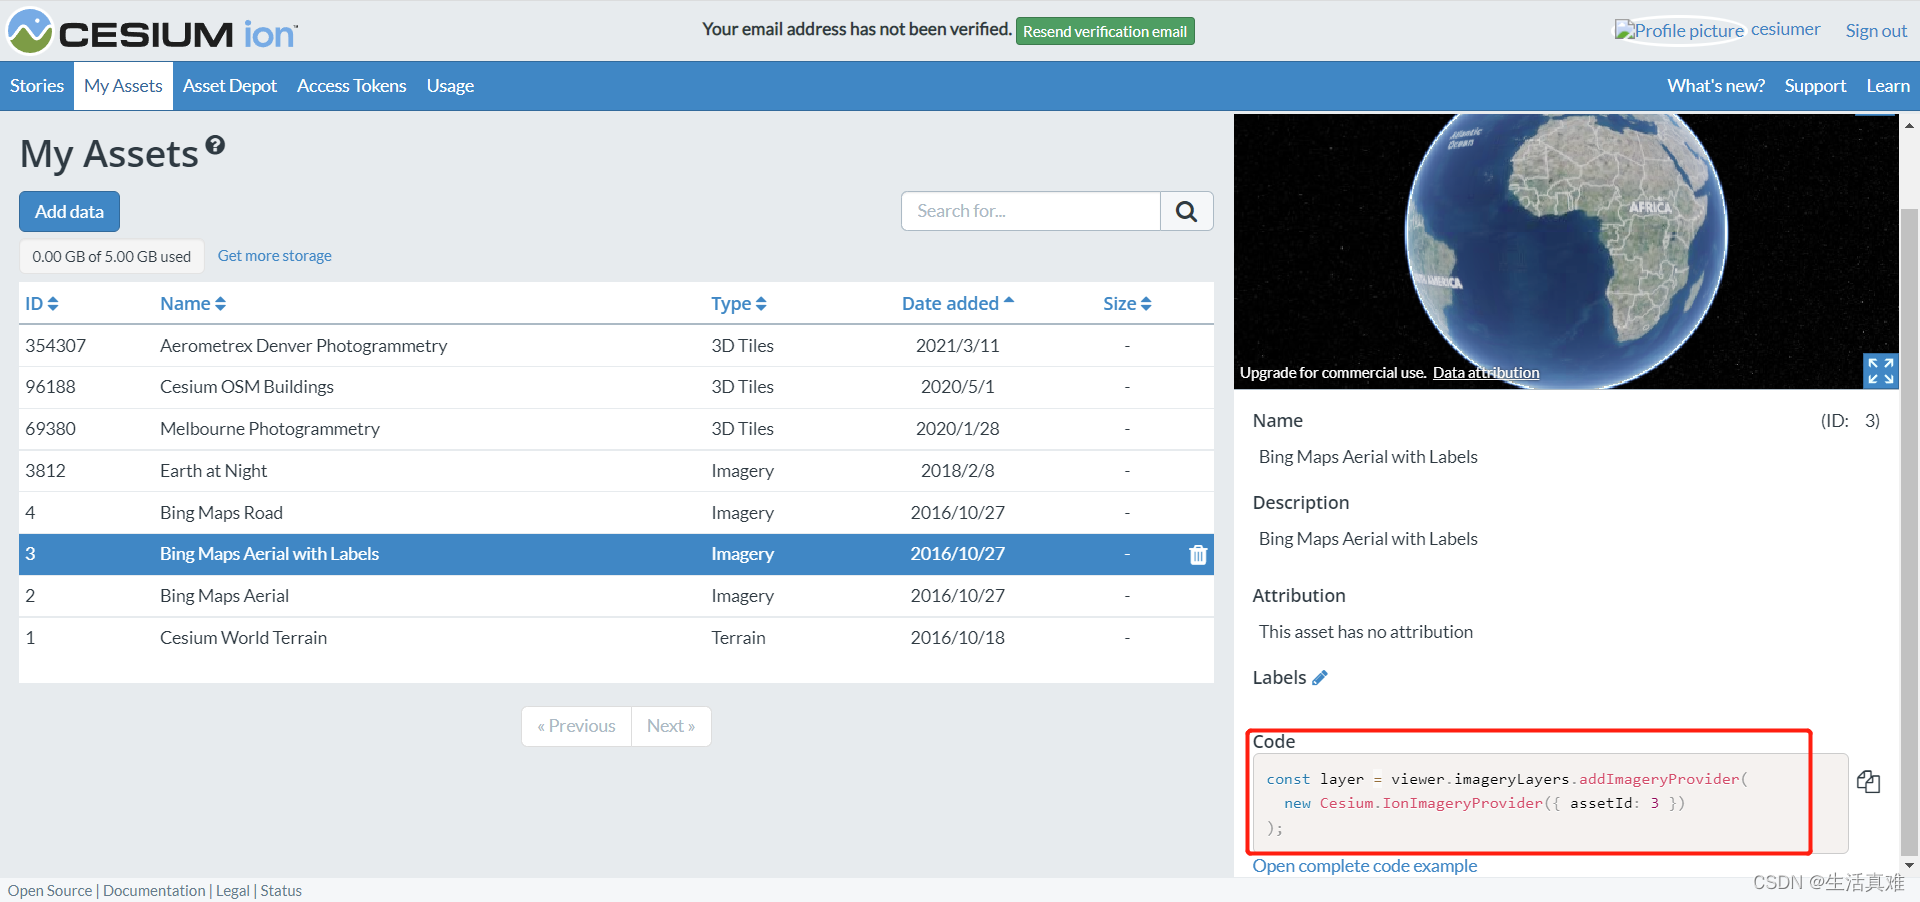Click Open complete code example link

click(x=1365, y=866)
